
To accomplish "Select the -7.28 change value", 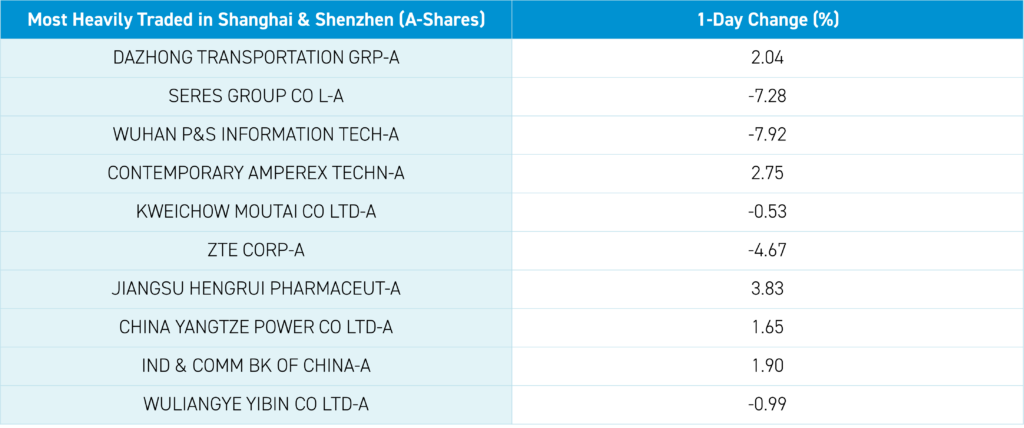I will point(768,96).
